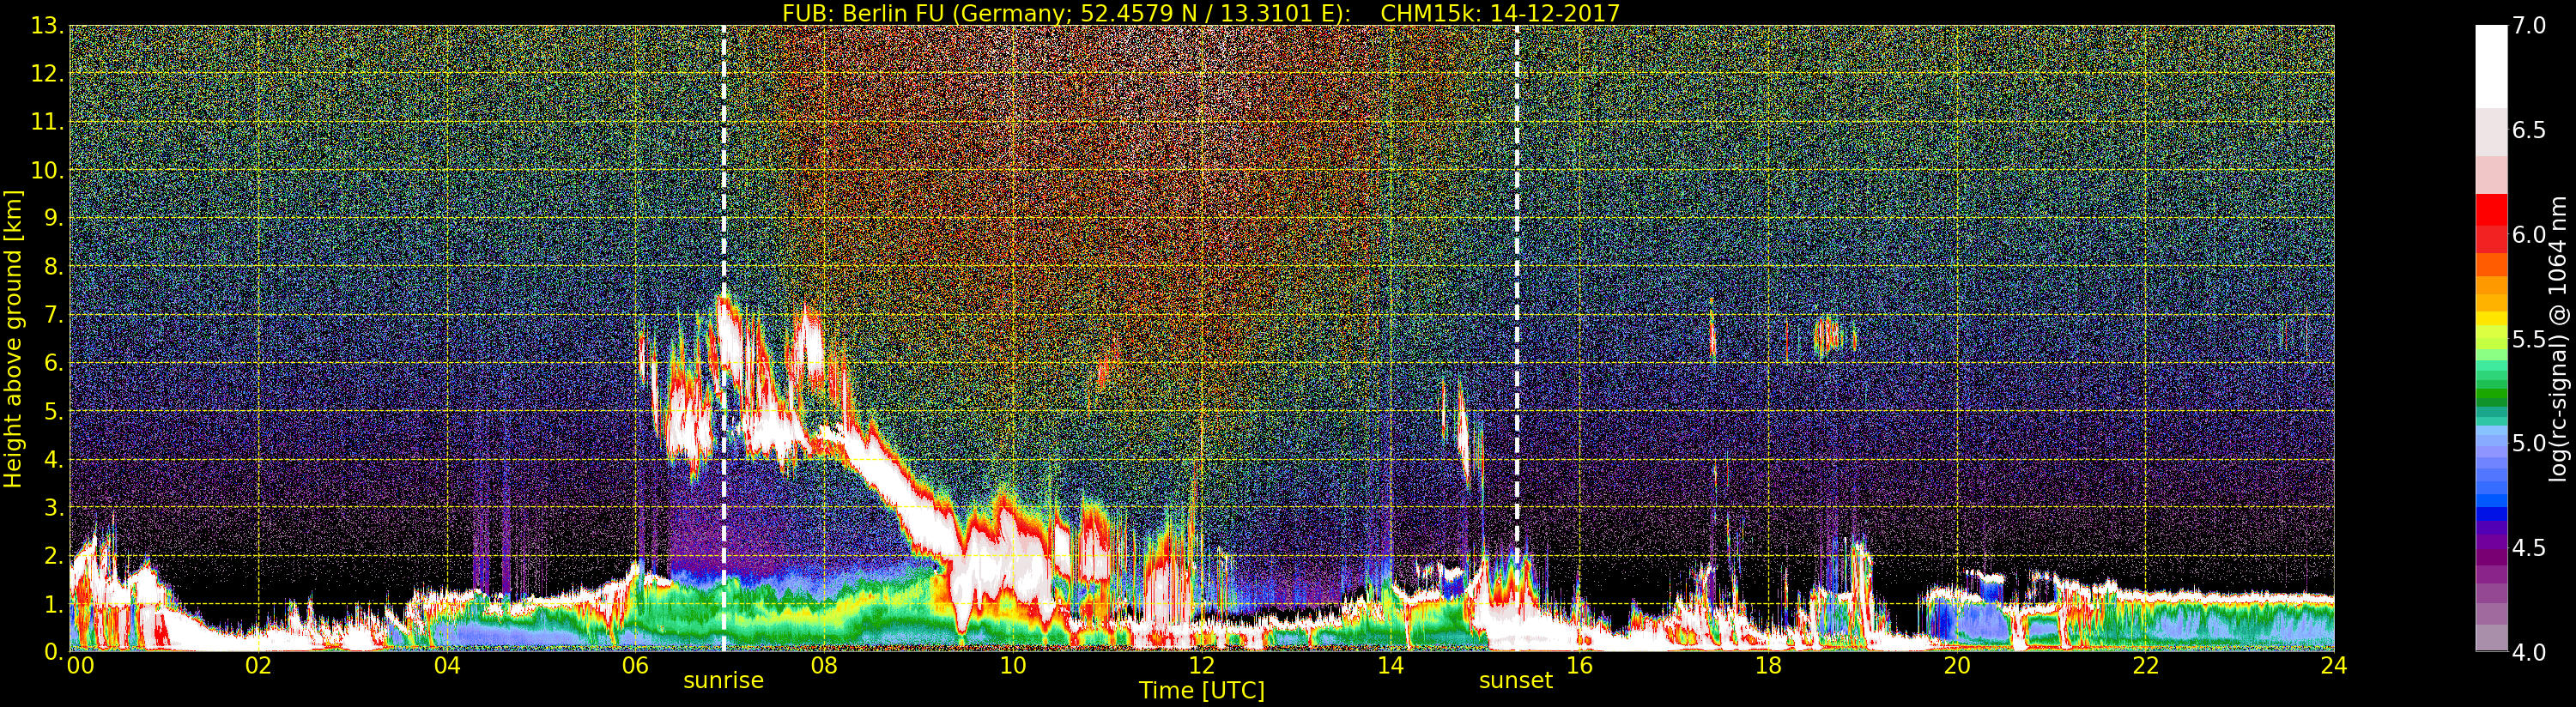
Task: Click the plot title 'FUB: Berlin FU (Germany...'
Action: coord(1200,13)
